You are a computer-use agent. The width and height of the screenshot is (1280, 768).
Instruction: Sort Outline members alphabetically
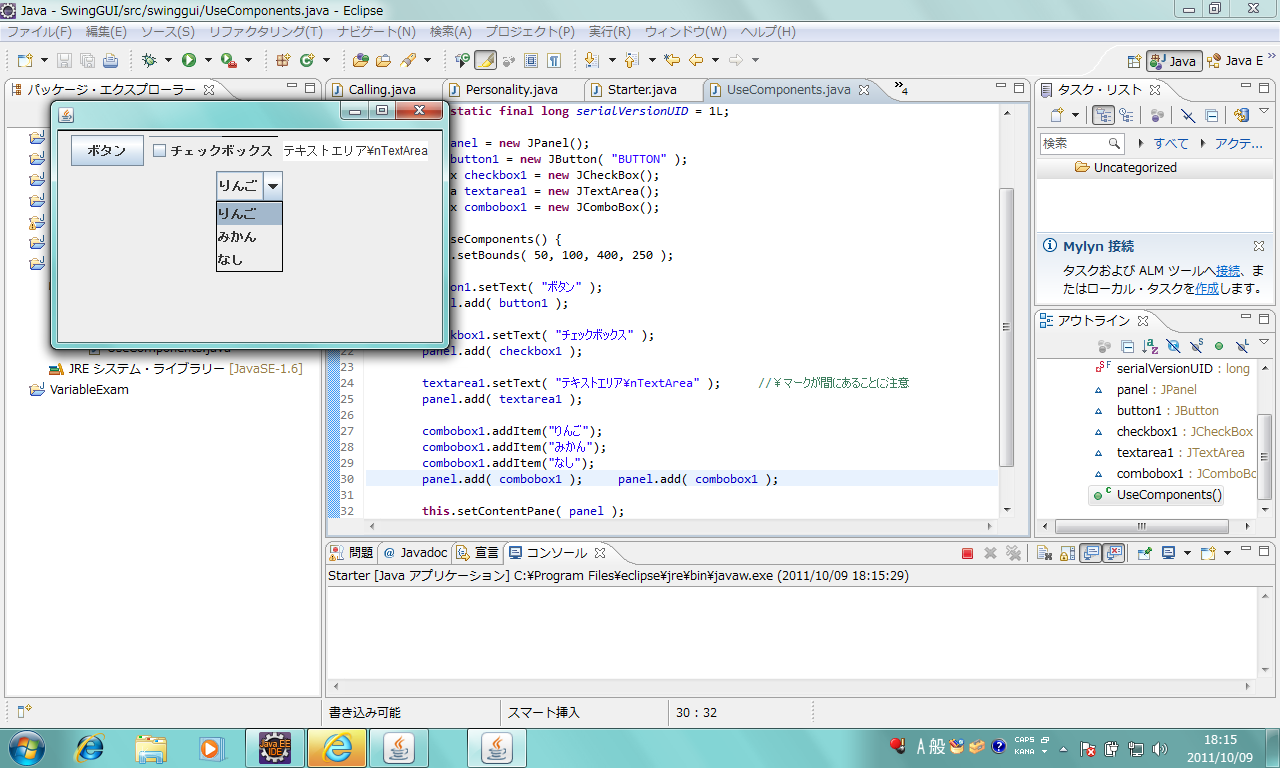pos(1150,347)
